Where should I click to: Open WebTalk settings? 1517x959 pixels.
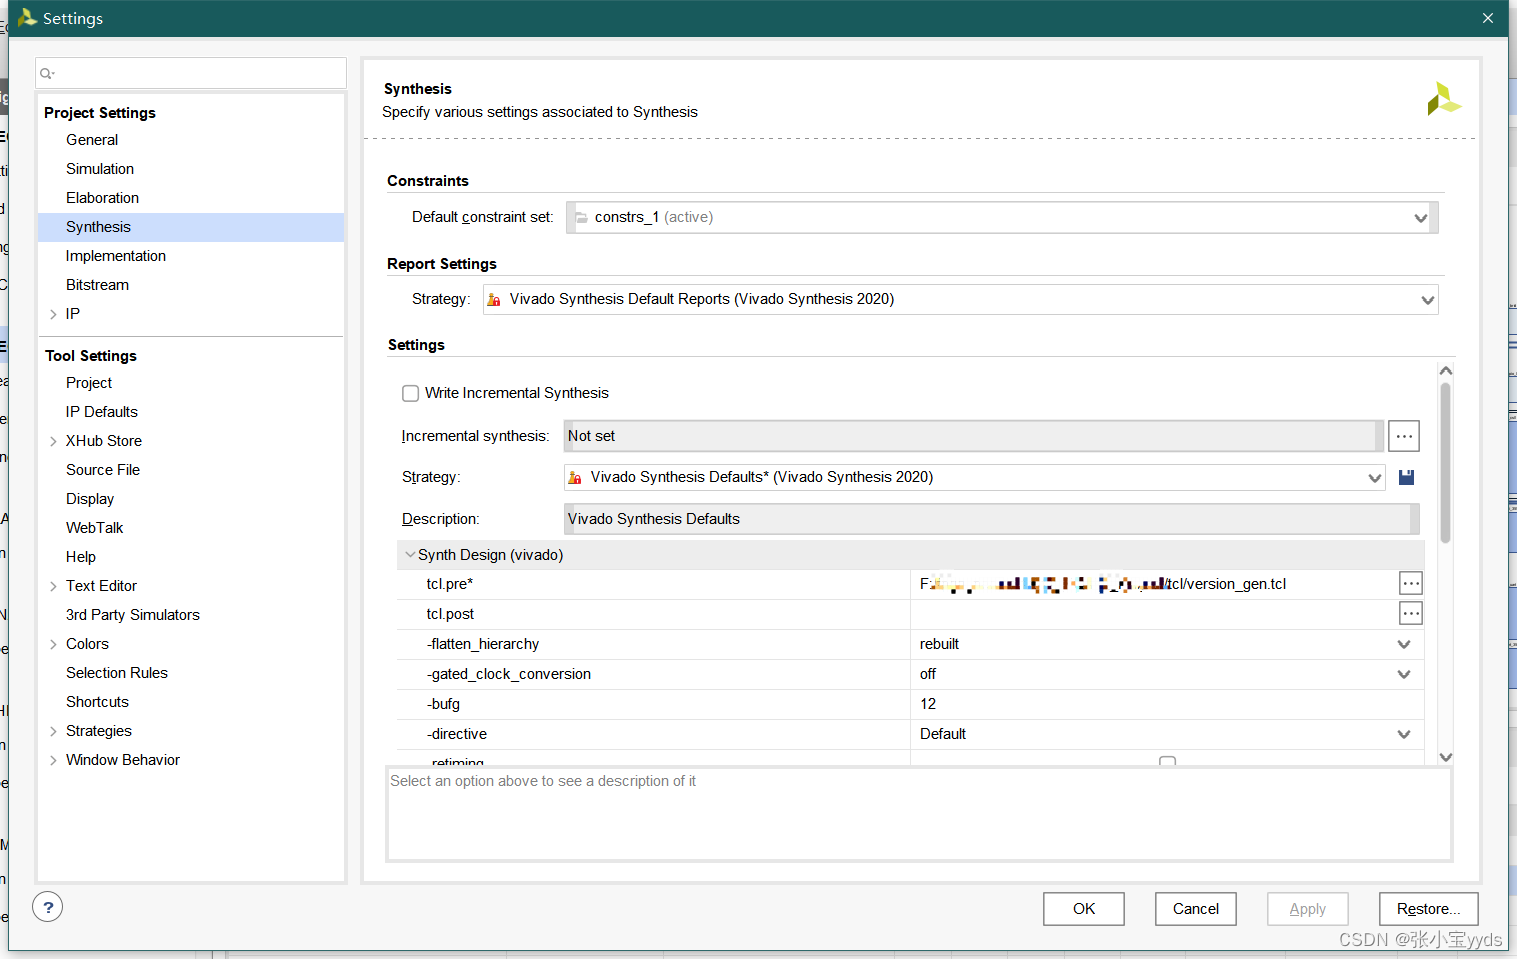tap(95, 528)
